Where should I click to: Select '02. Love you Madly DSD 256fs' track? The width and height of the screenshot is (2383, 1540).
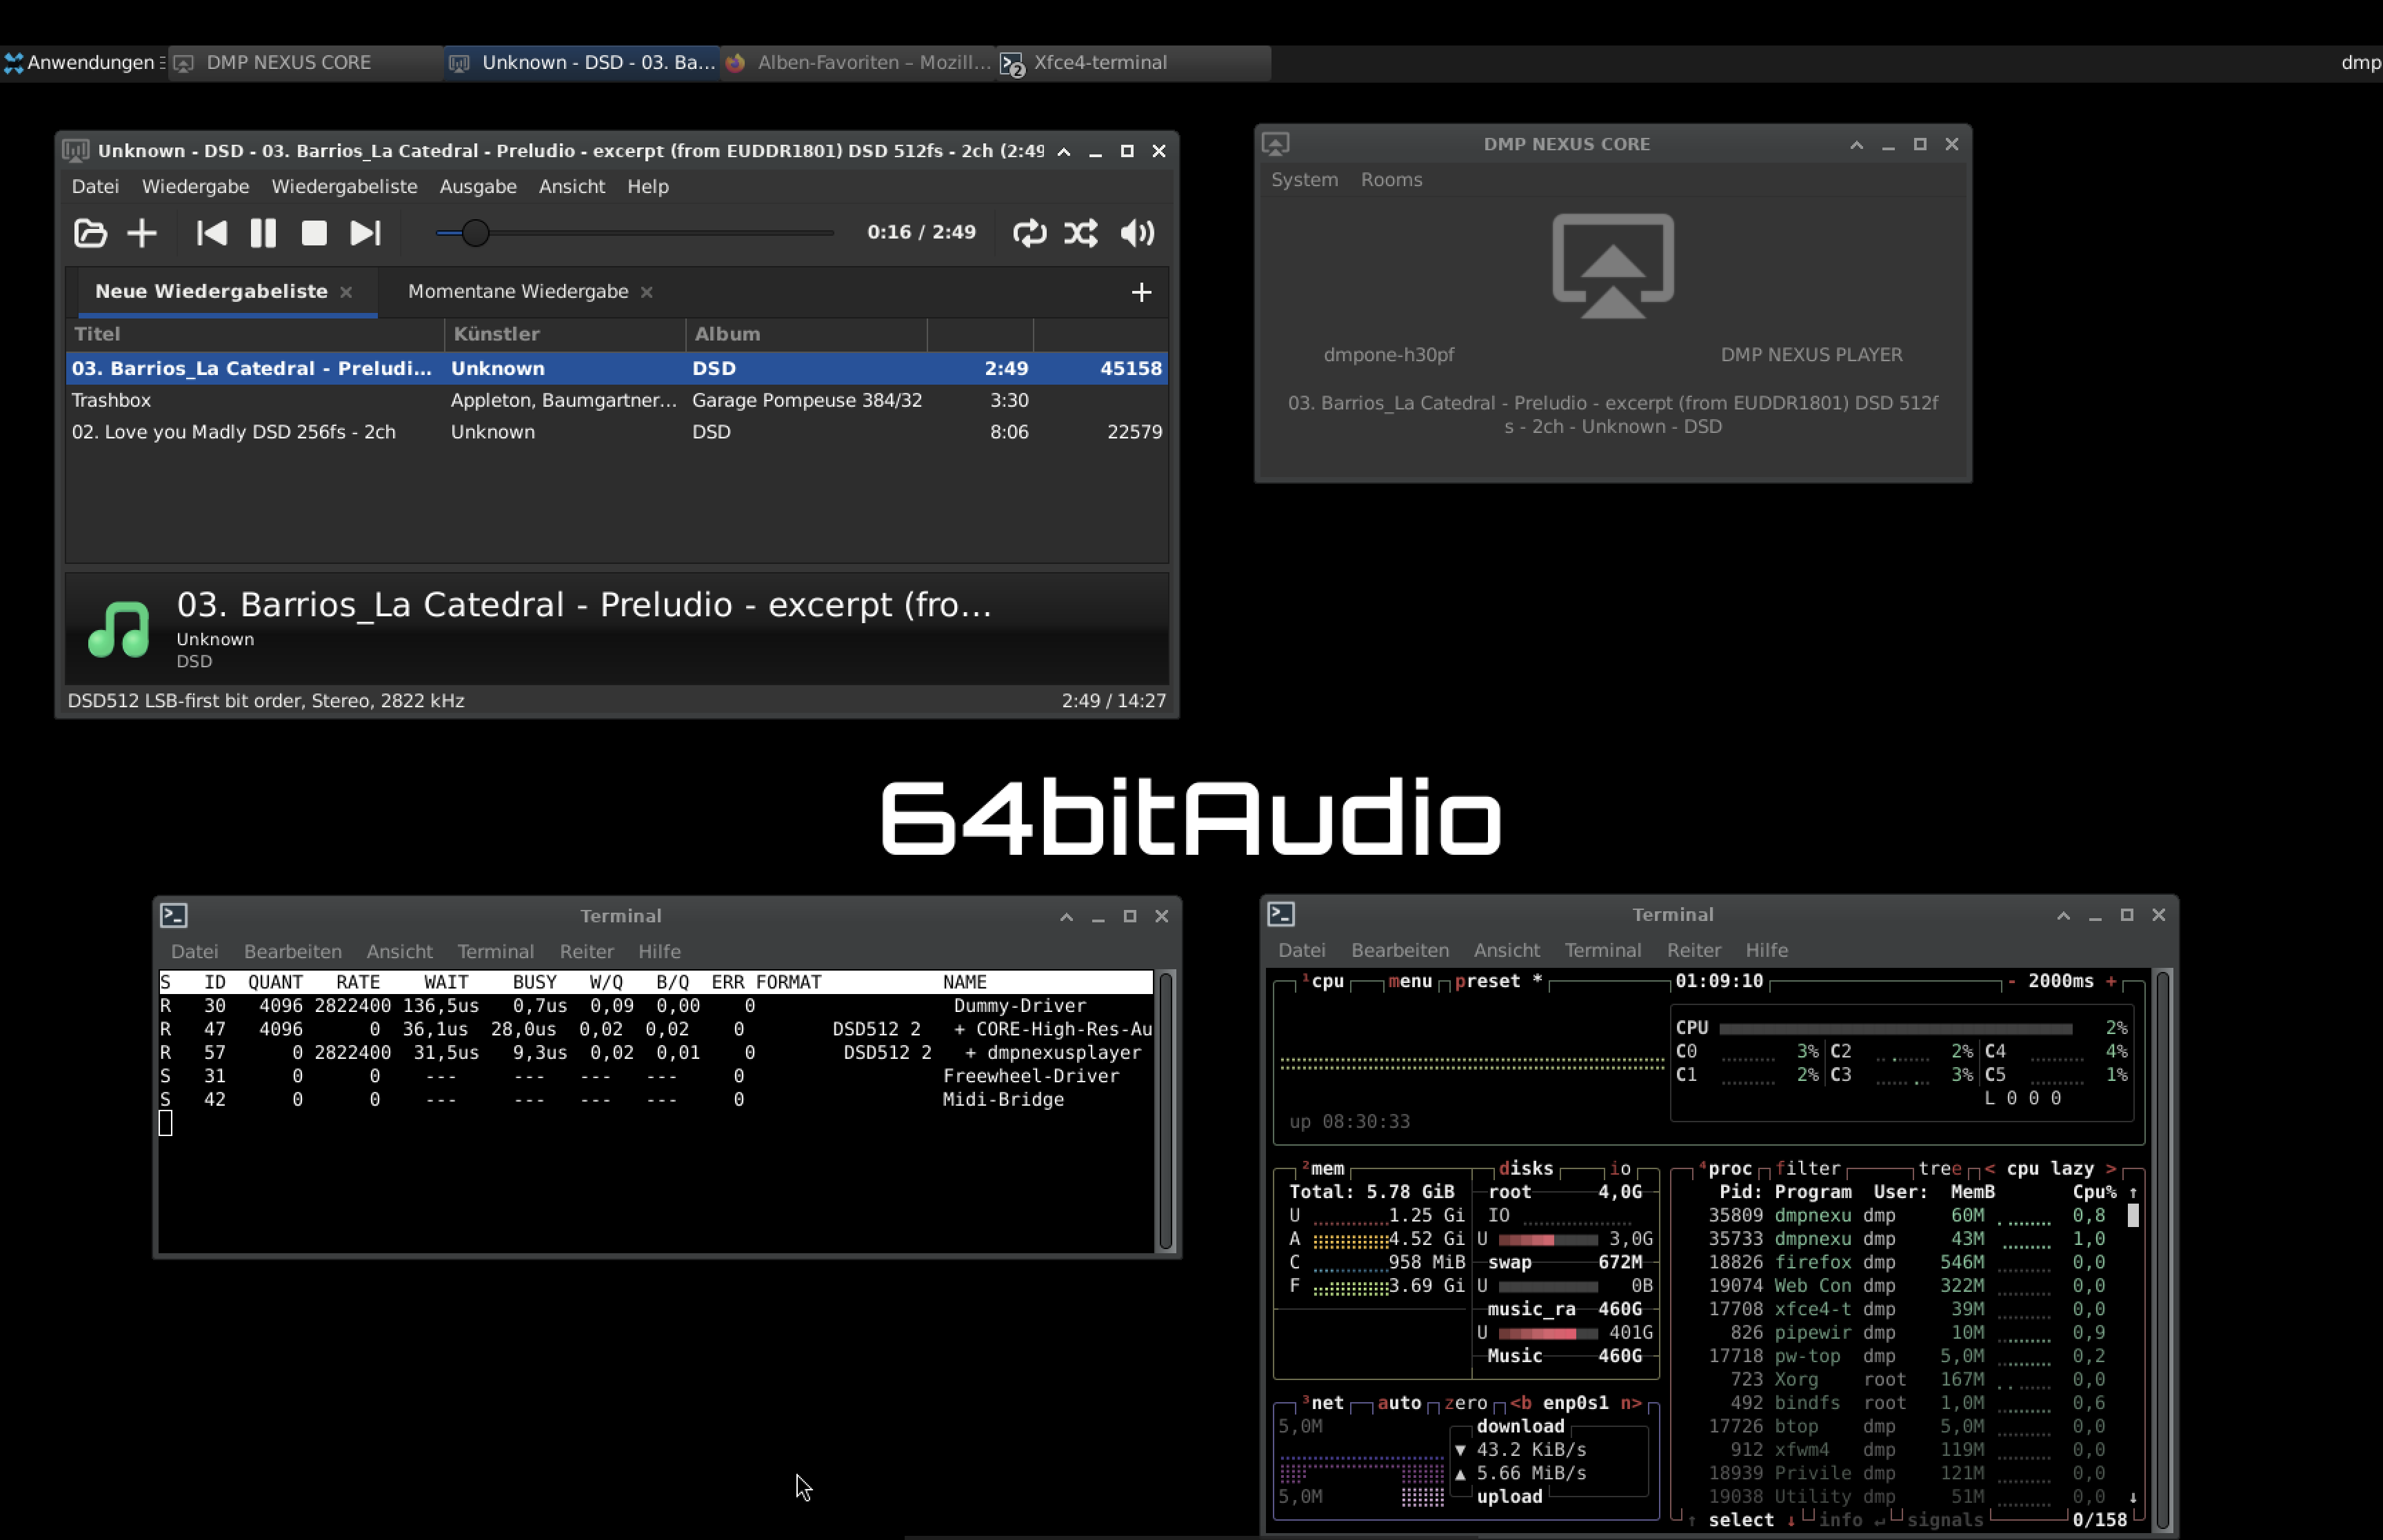tap(617, 432)
